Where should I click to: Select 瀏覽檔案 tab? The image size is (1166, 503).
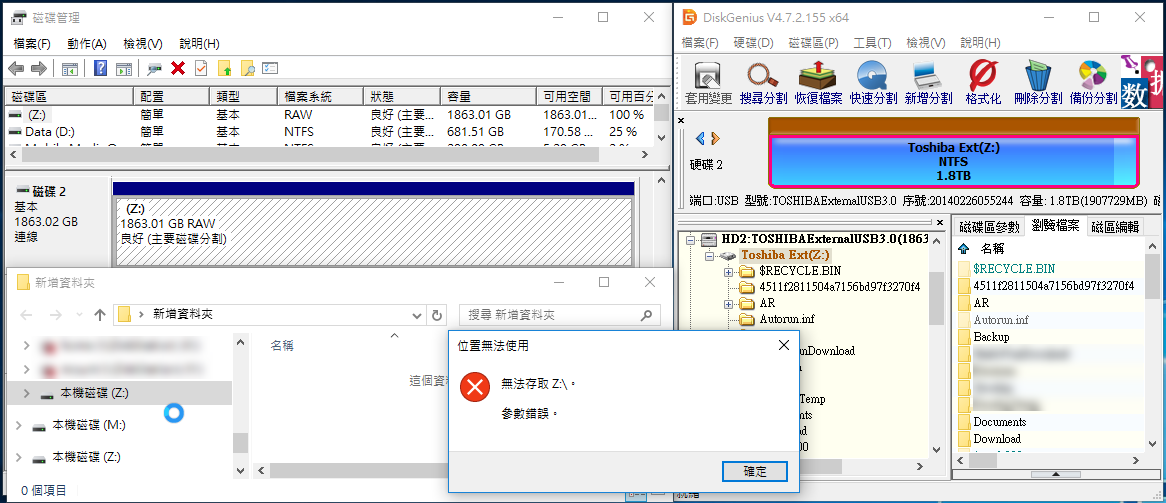click(x=1055, y=225)
